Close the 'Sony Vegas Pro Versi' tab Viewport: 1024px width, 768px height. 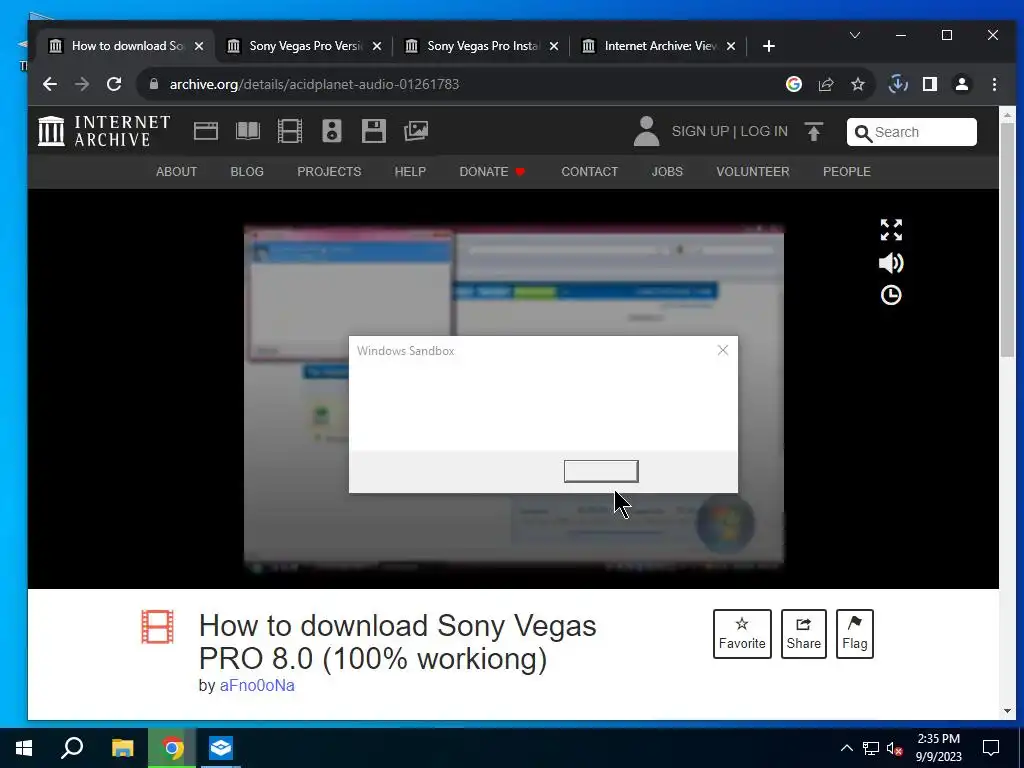click(x=377, y=46)
